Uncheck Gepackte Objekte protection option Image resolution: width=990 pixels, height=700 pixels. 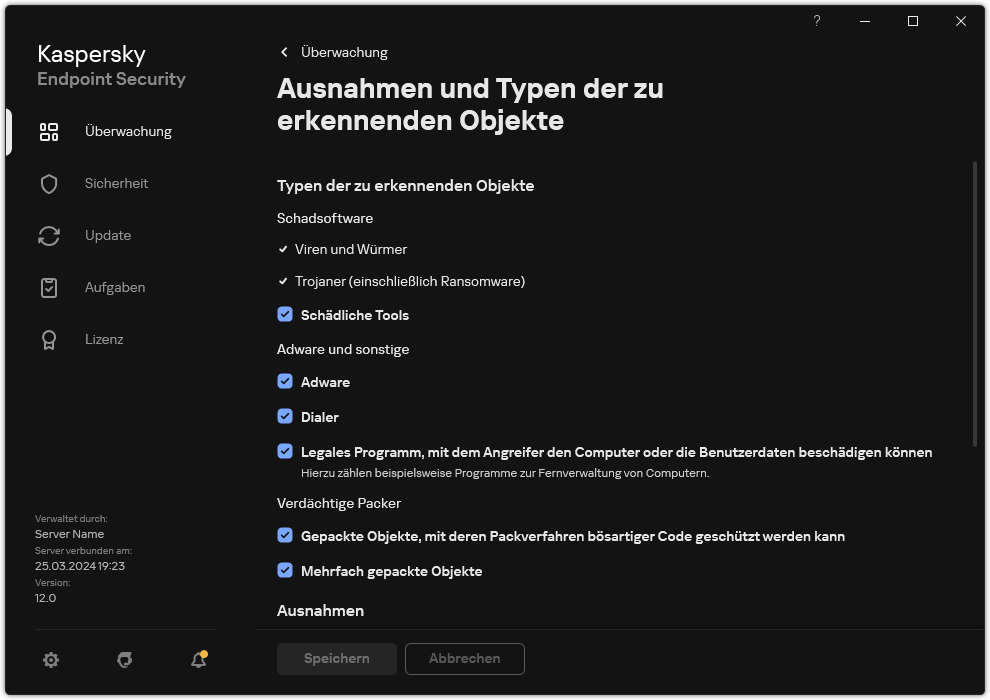285,536
